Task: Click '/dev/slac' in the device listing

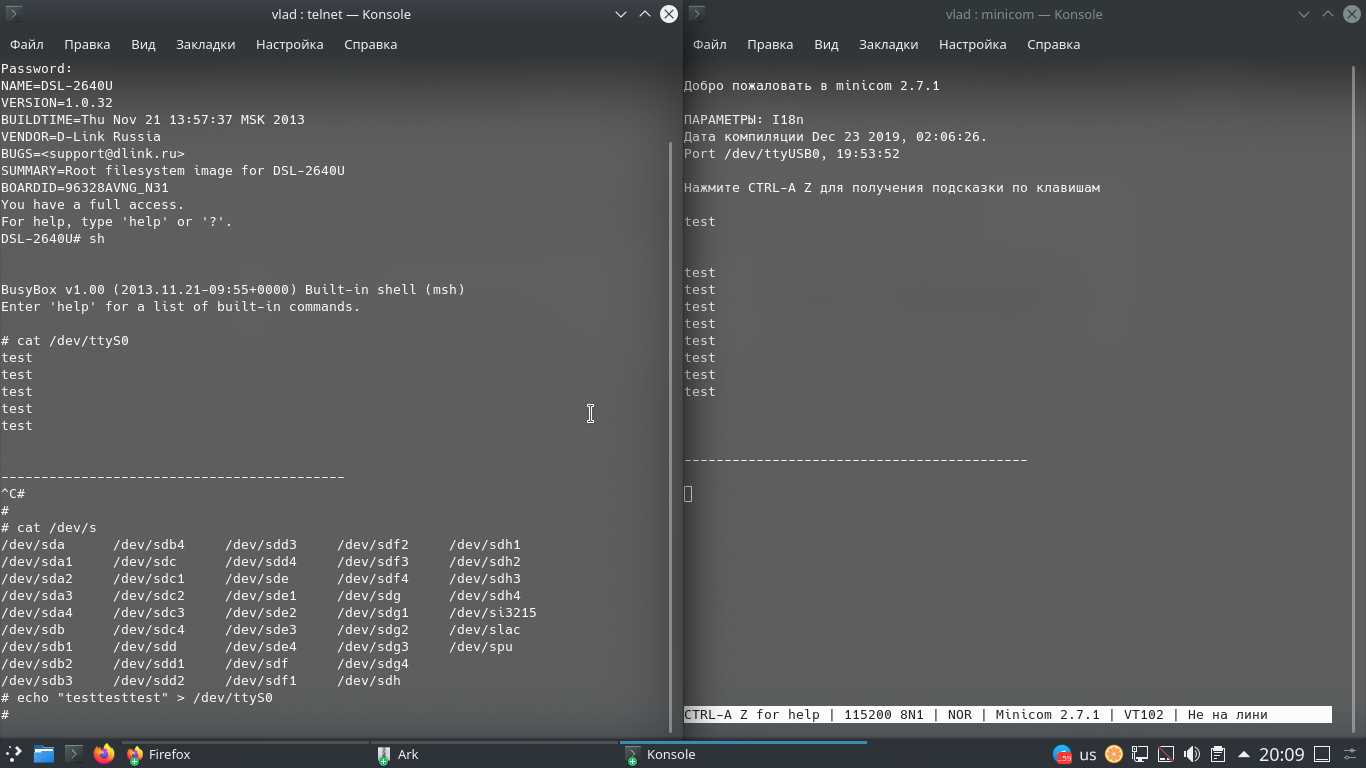Action: click(x=485, y=630)
